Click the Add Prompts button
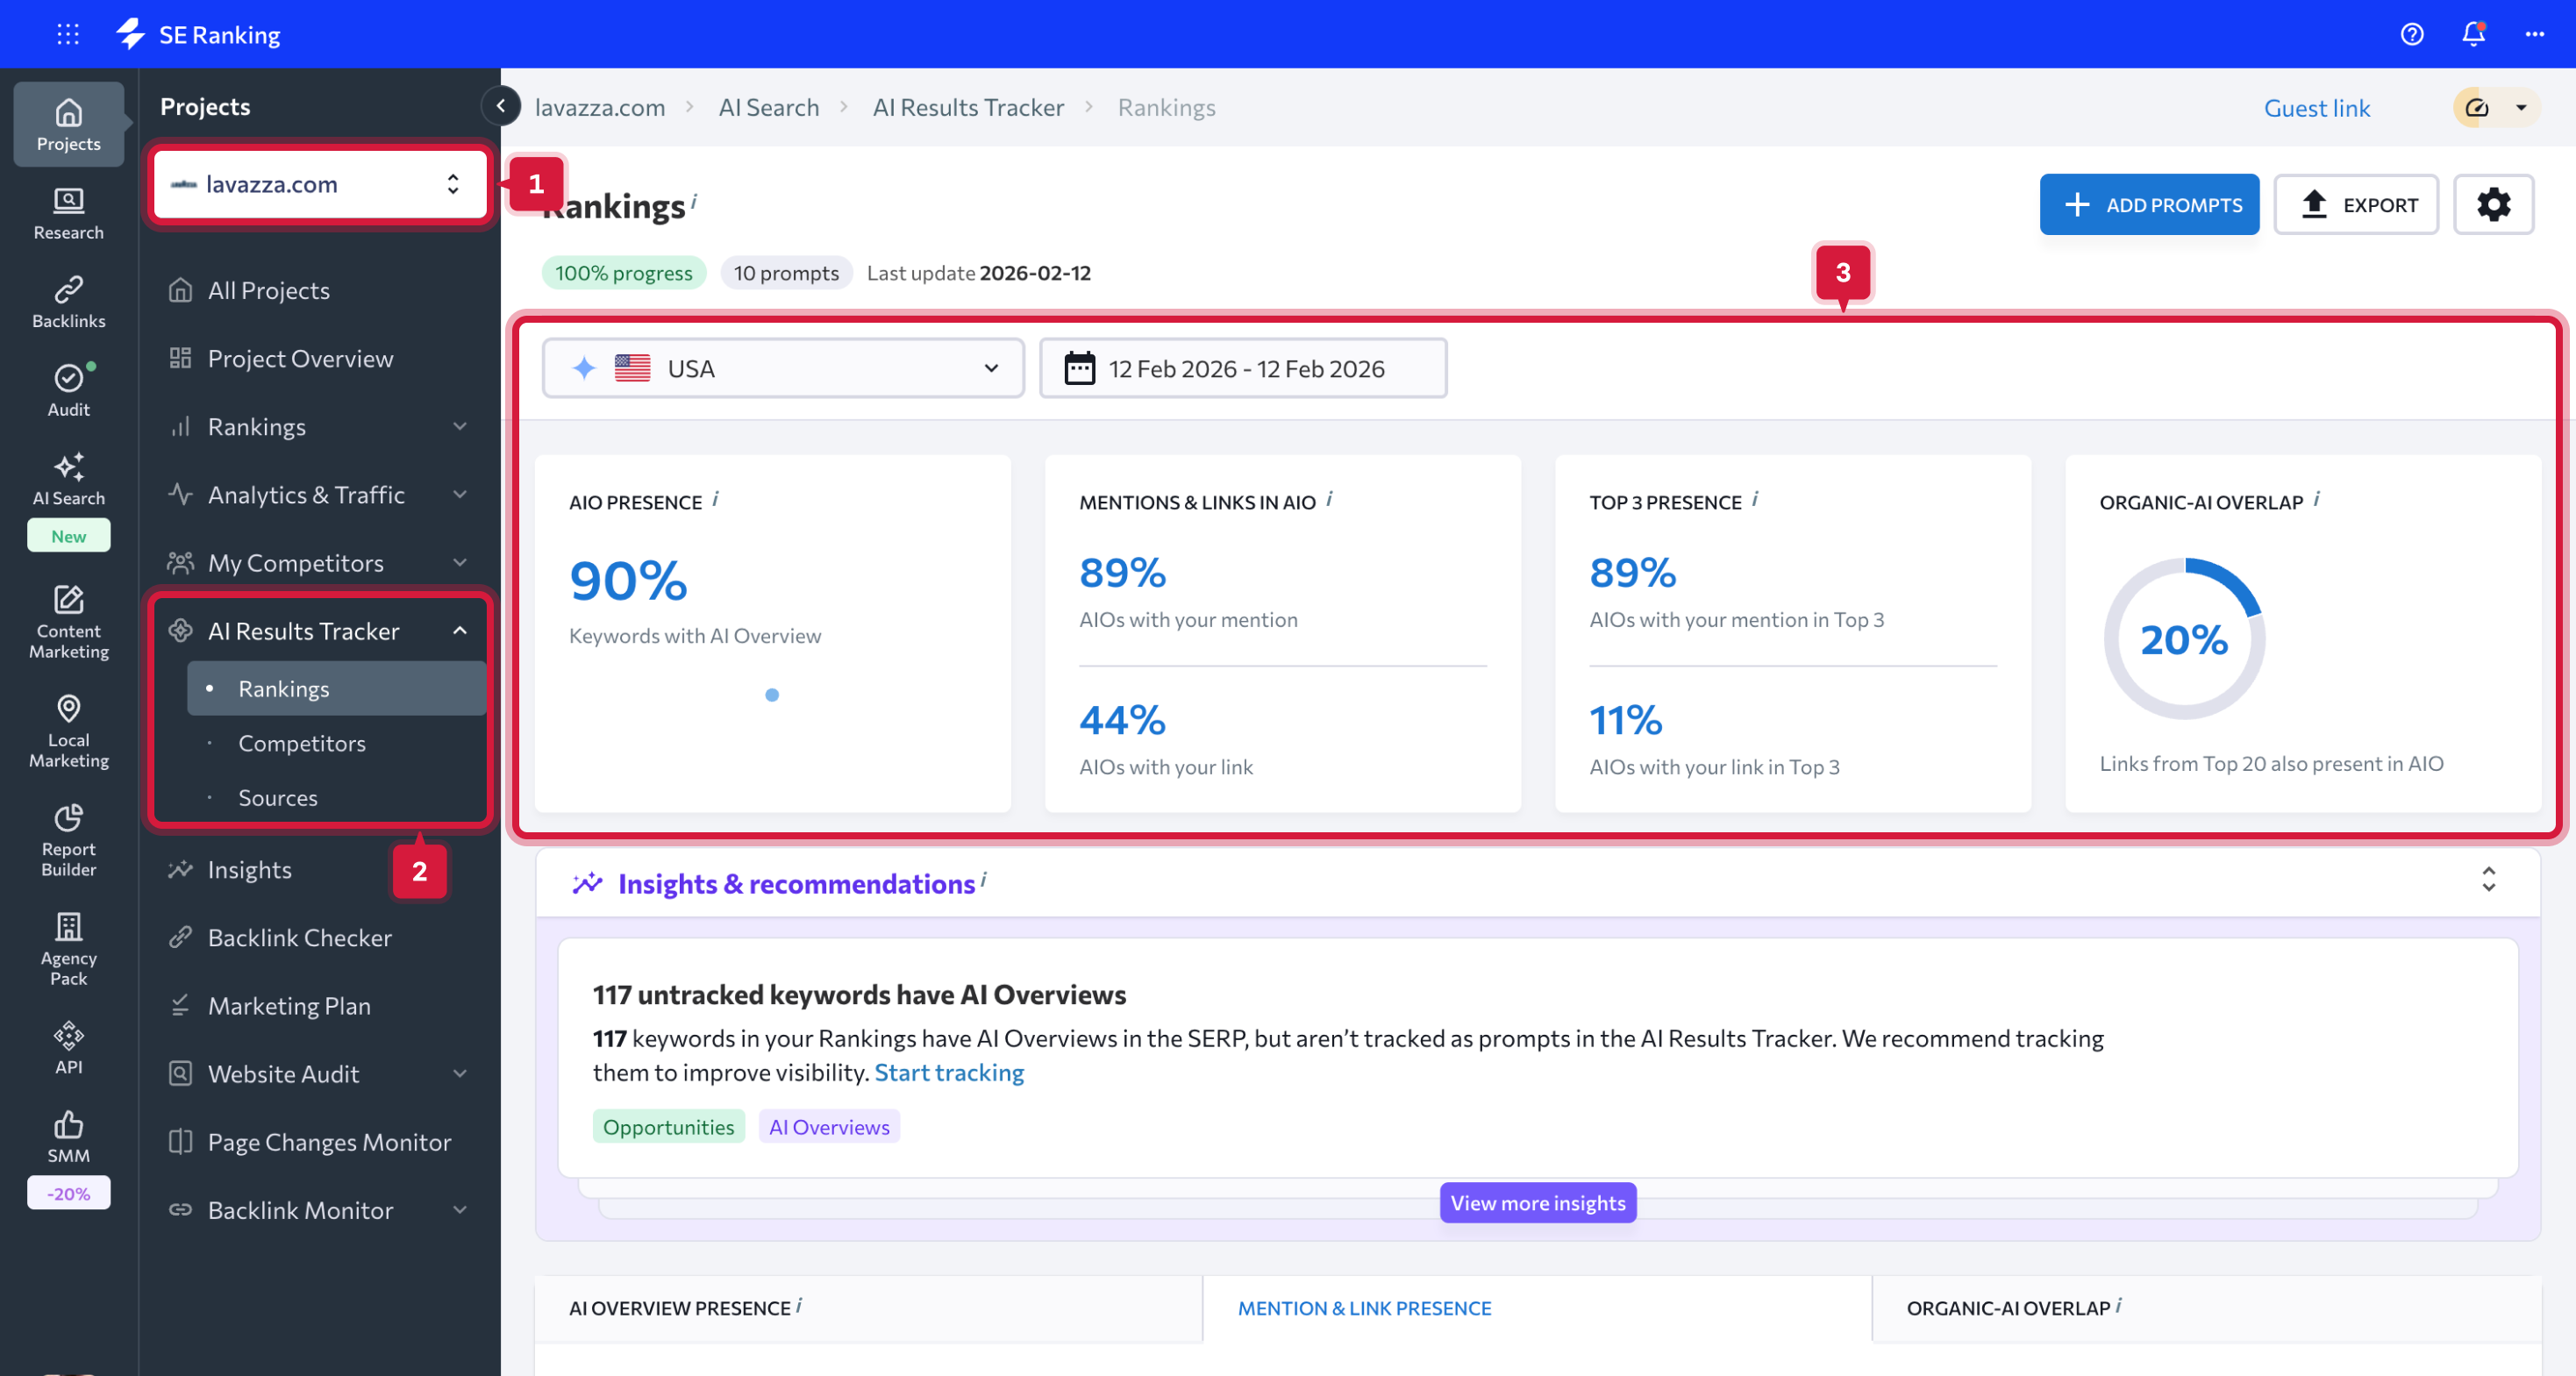Viewport: 2576px width, 1376px height. 2149,205
